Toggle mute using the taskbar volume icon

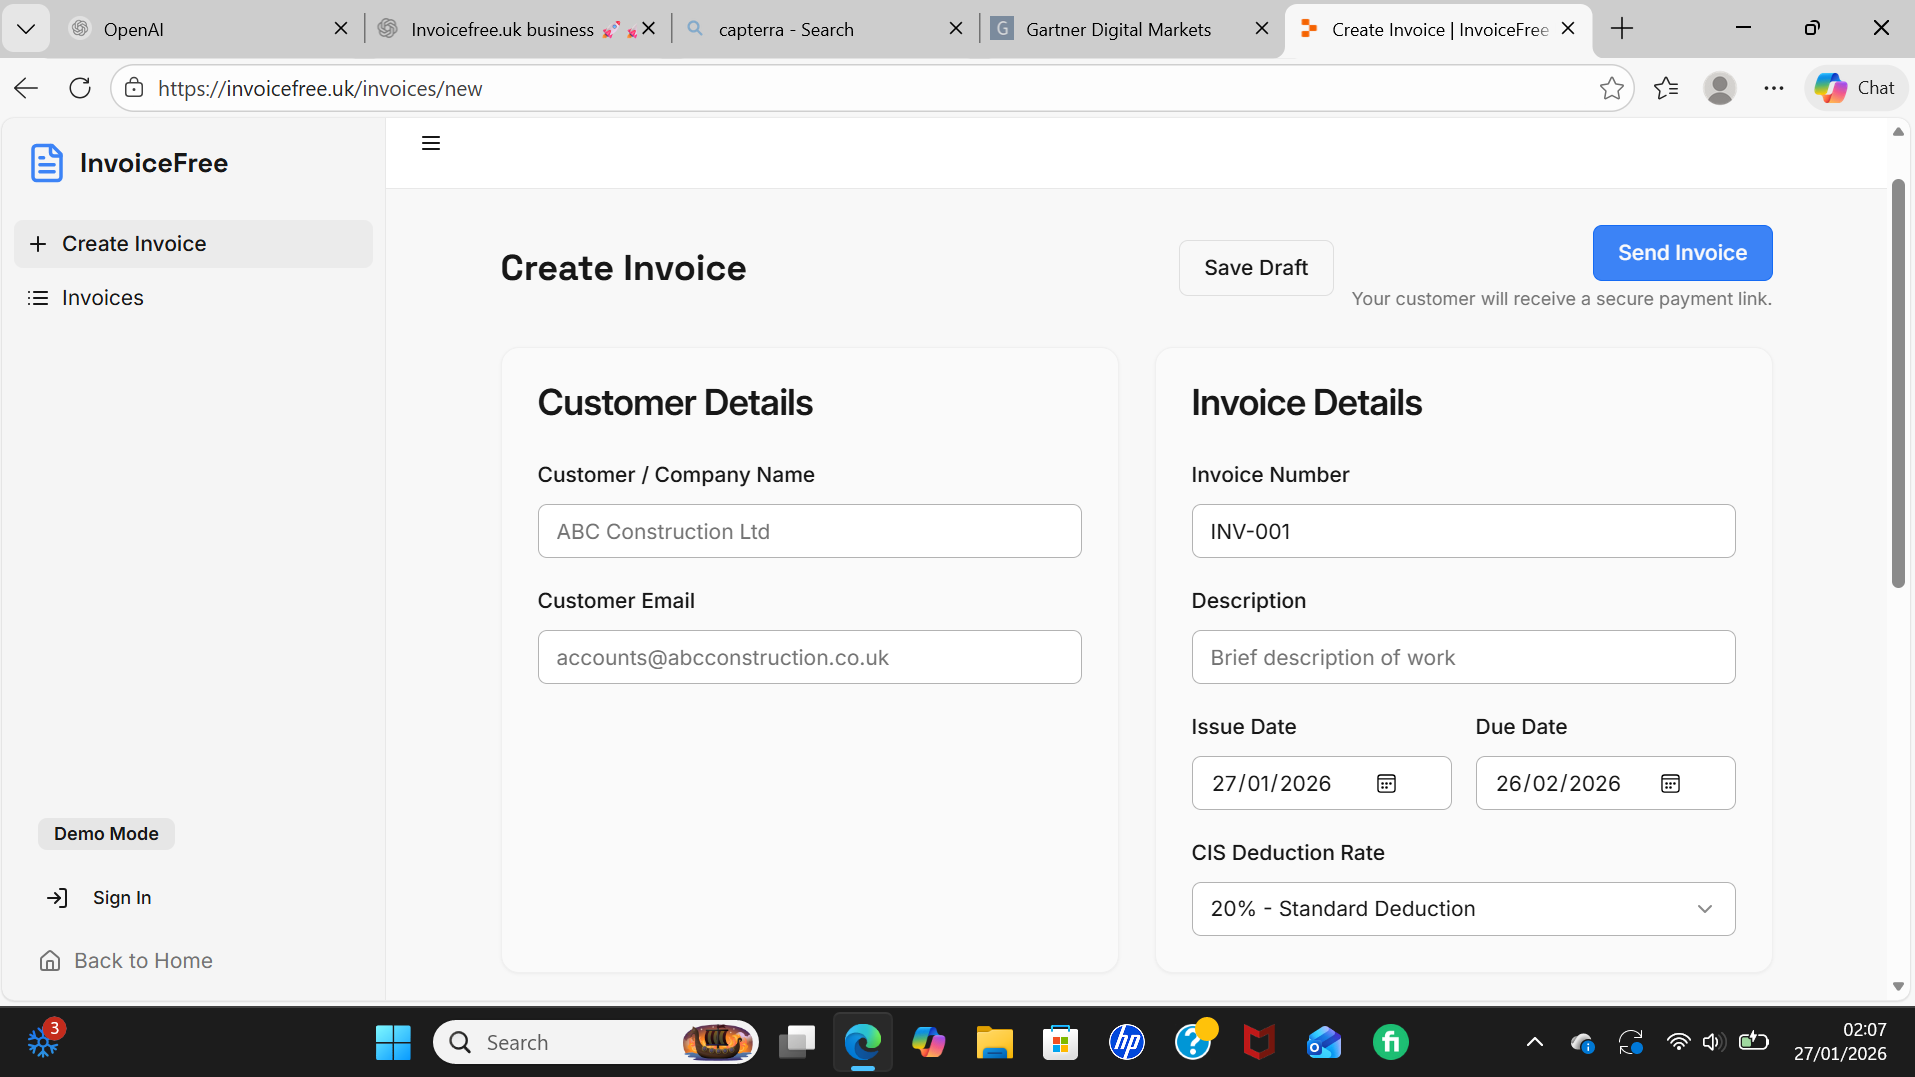point(1713,1041)
